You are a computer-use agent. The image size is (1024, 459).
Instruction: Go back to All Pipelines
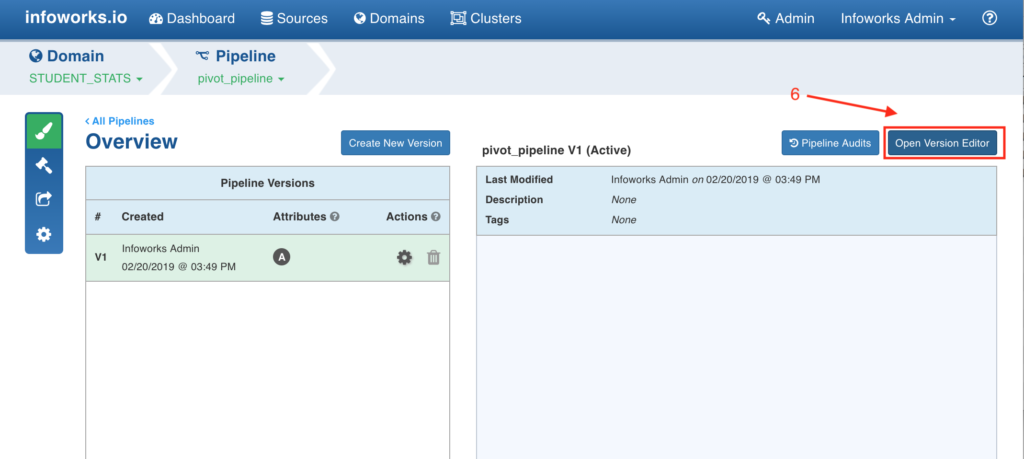[120, 121]
